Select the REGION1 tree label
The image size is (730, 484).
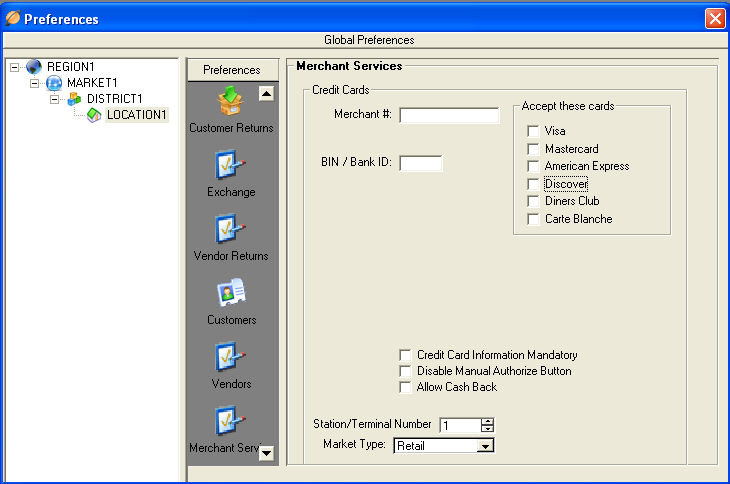tap(71, 67)
